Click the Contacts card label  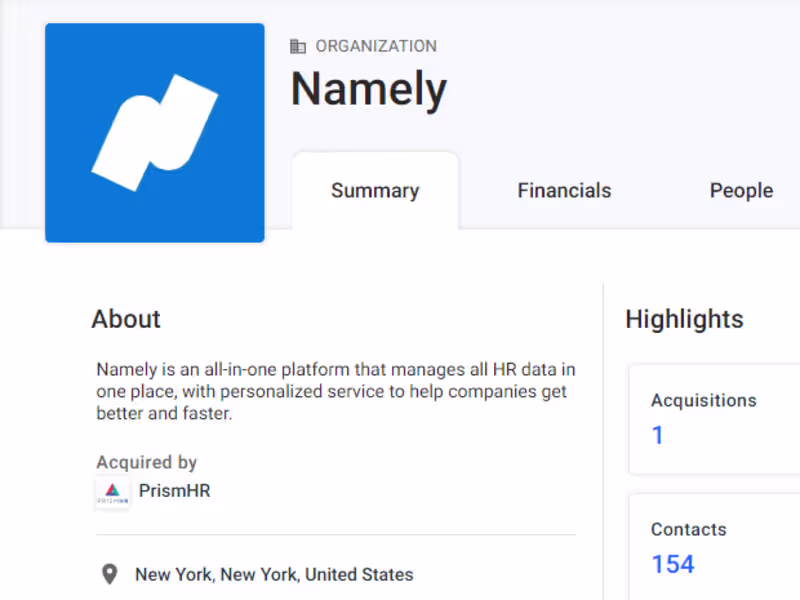point(688,529)
